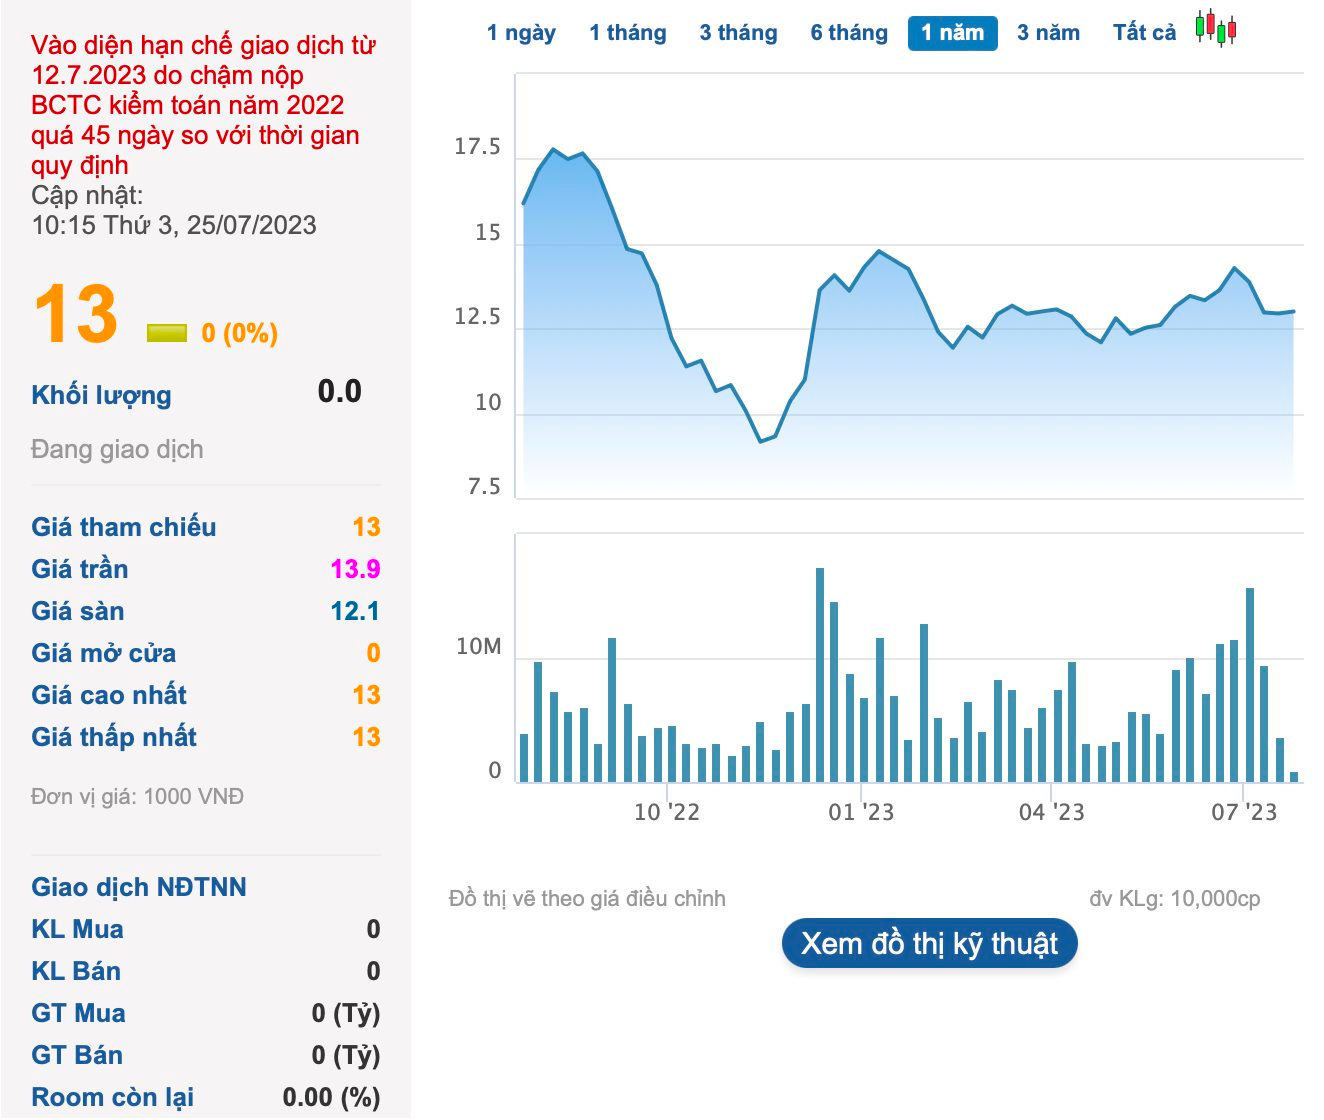The width and height of the screenshot is (1324, 1120).
Task: Select the '6 tháng' time range tab
Action: tap(849, 33)
